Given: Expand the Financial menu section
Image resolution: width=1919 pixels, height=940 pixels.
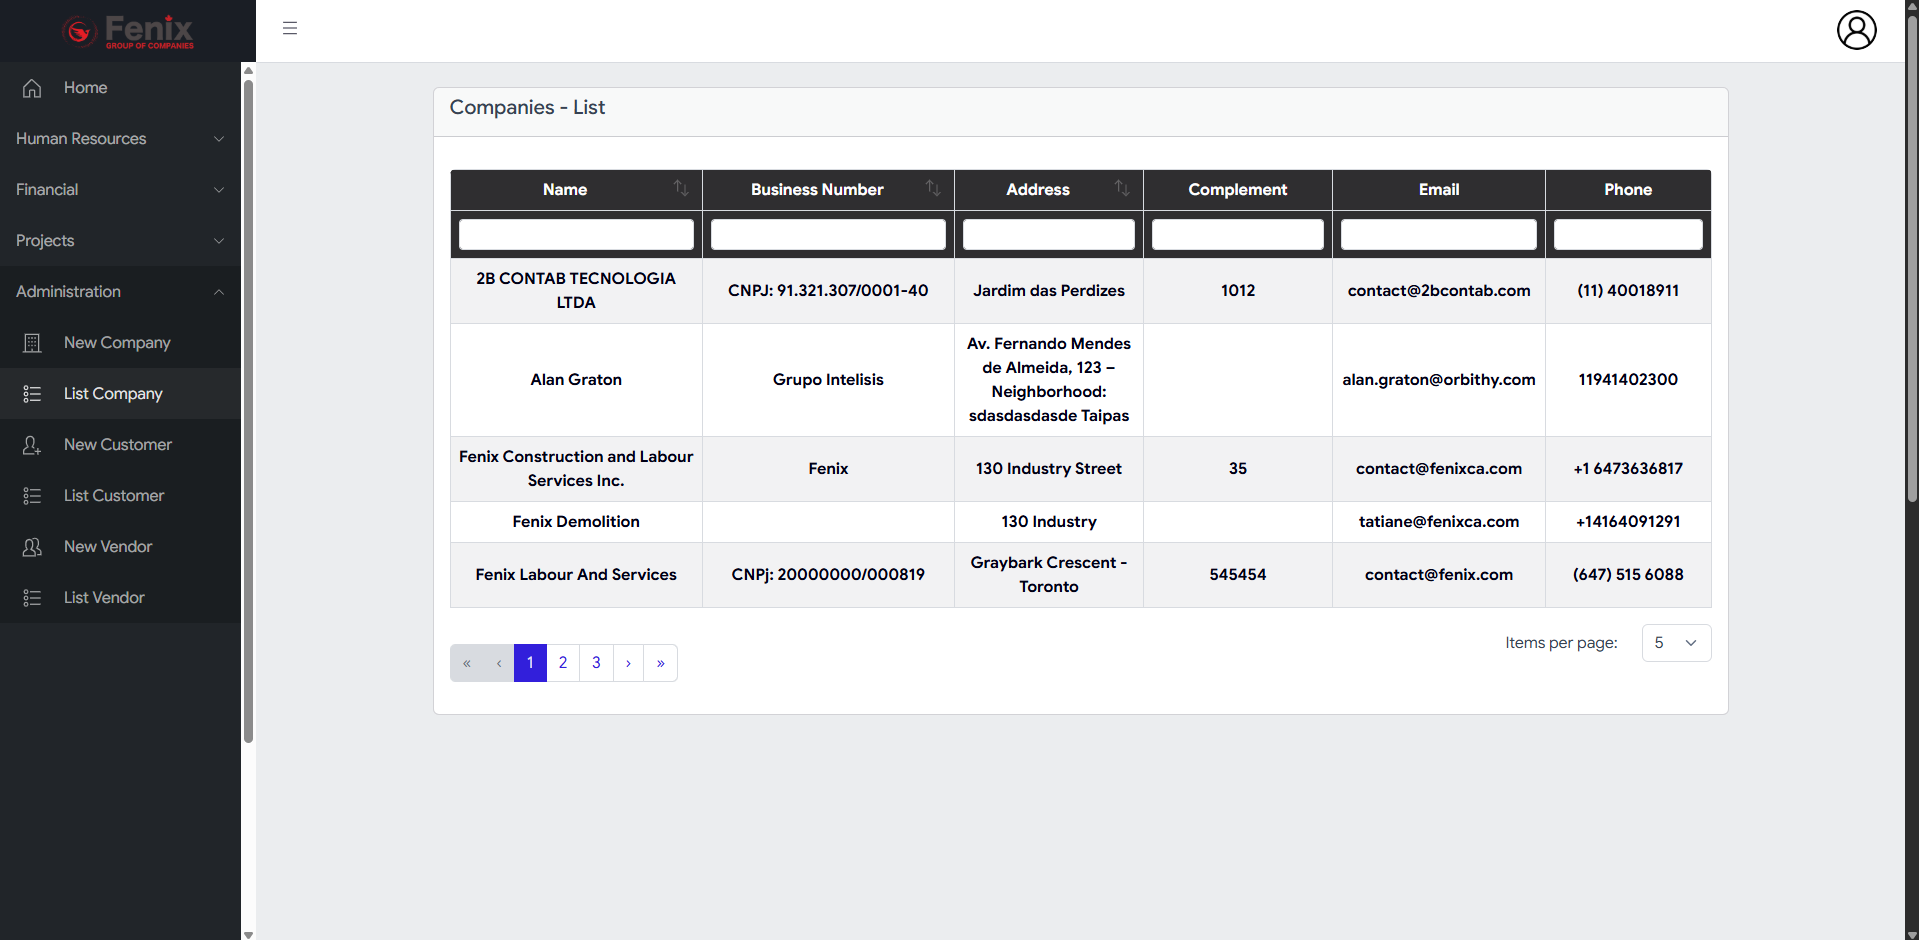Looking at the screenshot, I should (x=120, y=190).
